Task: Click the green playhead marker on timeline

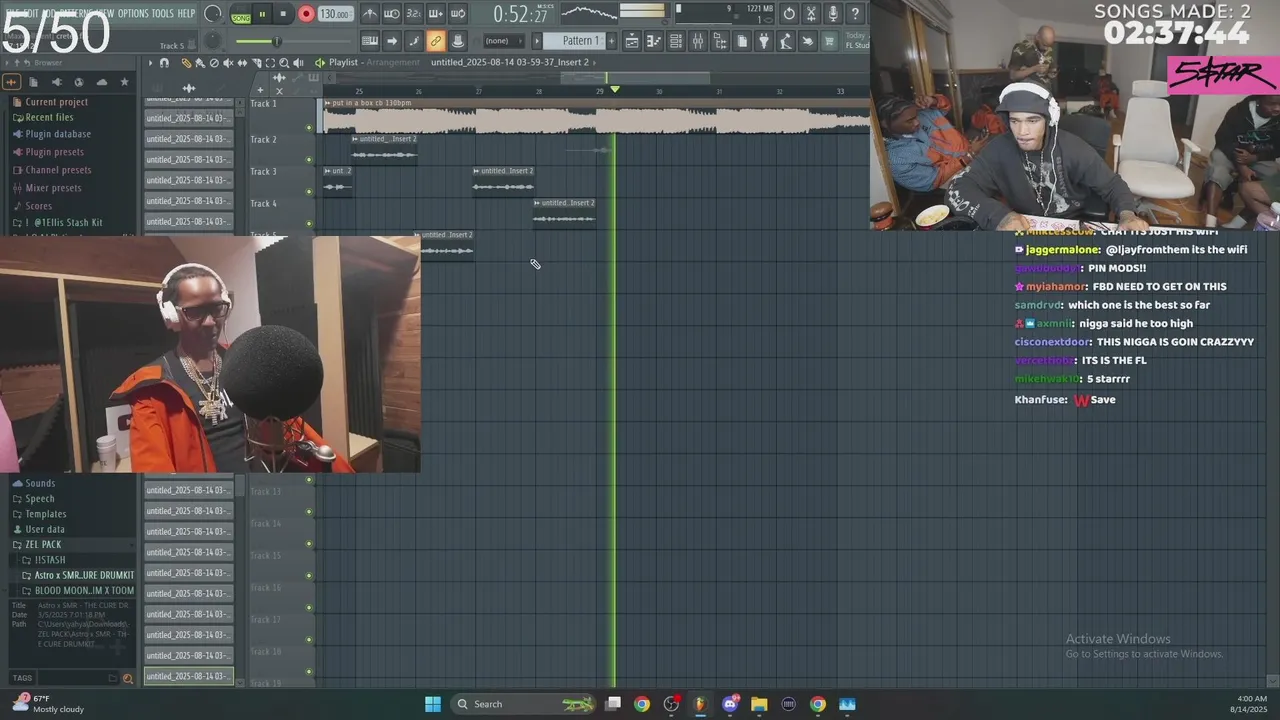Action: (615, 90)
